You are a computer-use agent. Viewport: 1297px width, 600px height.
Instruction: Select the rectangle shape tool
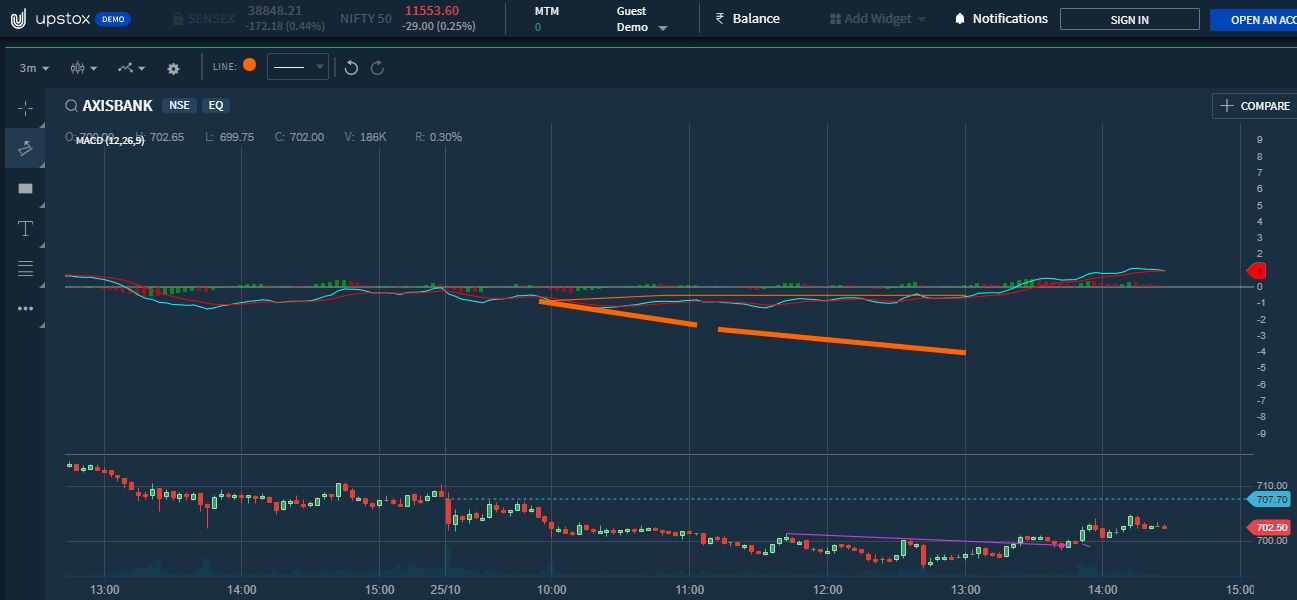pyautogui.click(x=25, y=188)
